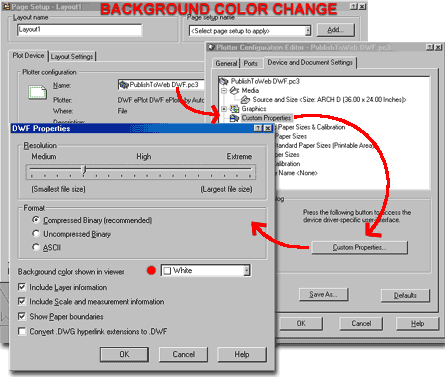Click the plotter paper icon in Page Setup

[37, 92]
